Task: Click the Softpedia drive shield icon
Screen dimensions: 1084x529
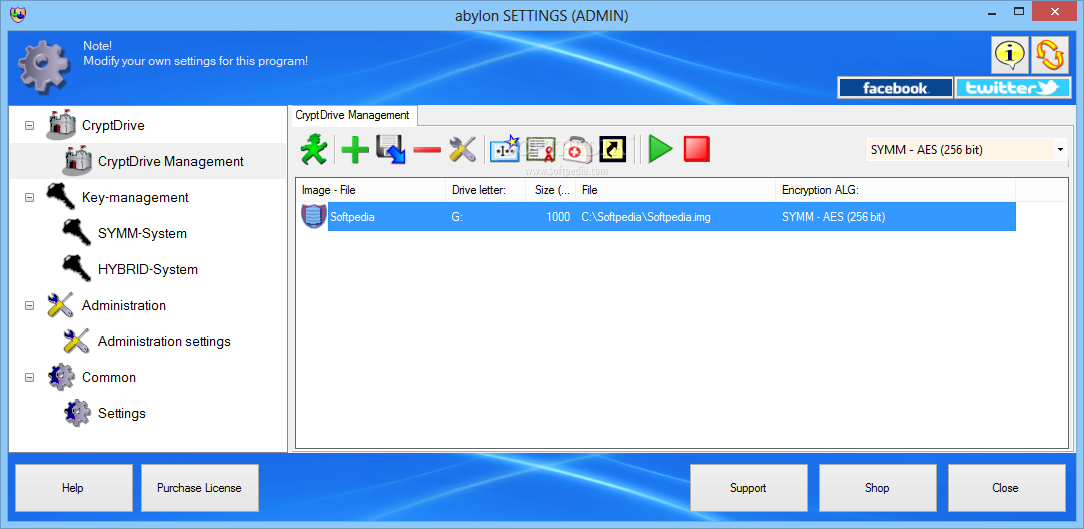Action: (x=313, y=216)
